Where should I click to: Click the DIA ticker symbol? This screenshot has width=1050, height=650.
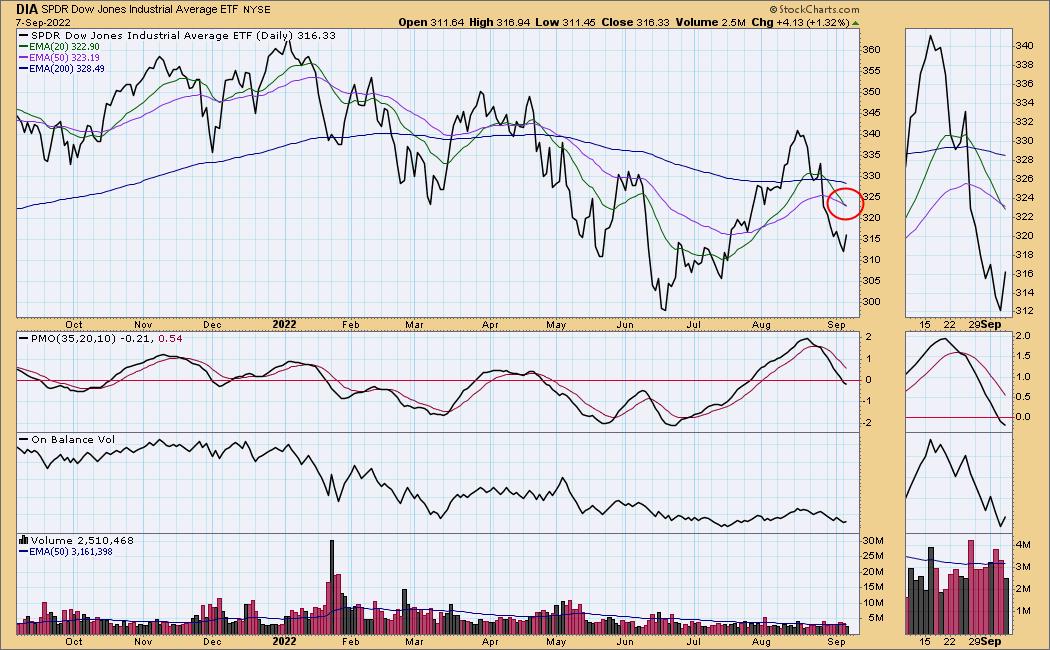coord(27,9)
